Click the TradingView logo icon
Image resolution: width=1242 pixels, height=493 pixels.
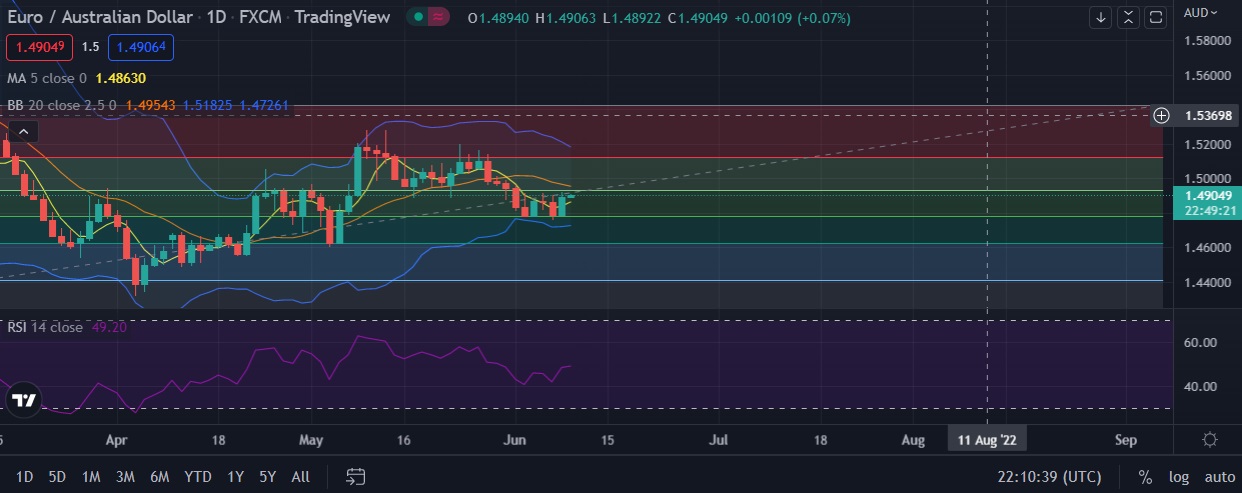pyautogui.click(x=24, y=401)
